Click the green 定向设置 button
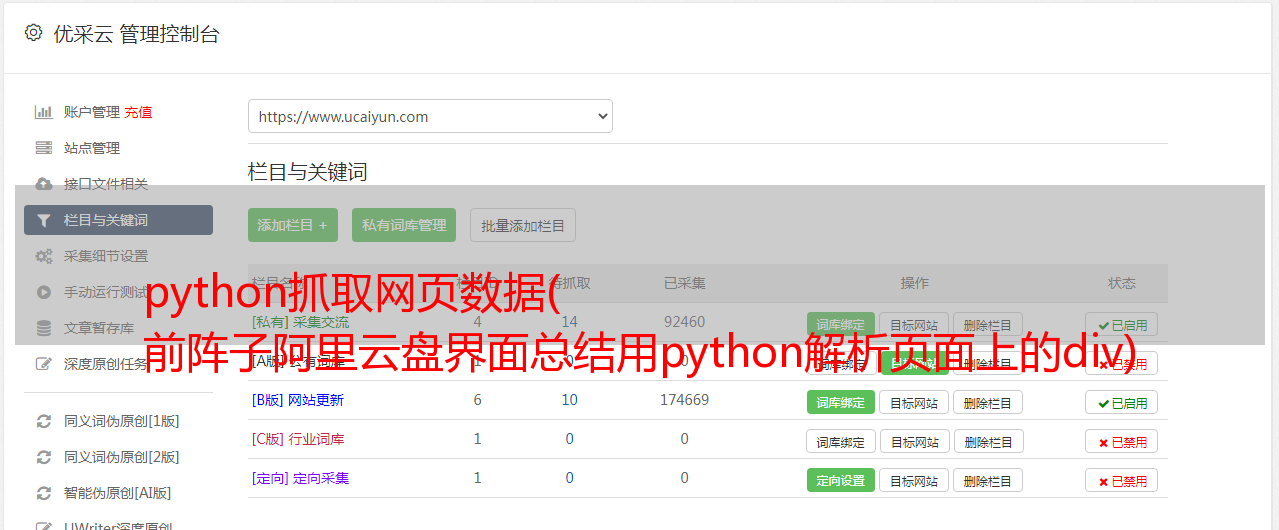 pos(841,480)
